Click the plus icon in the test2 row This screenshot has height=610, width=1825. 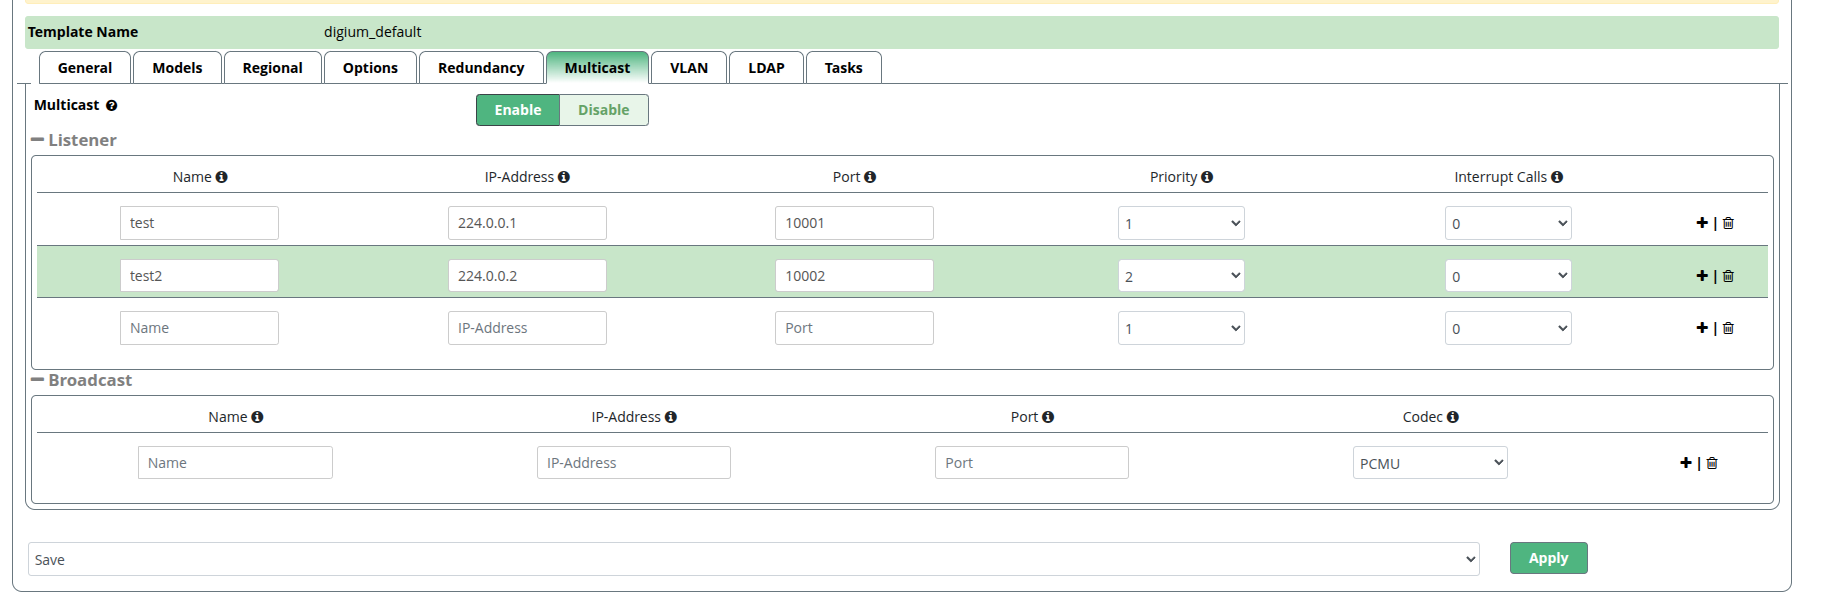(x=1701, y=276)
